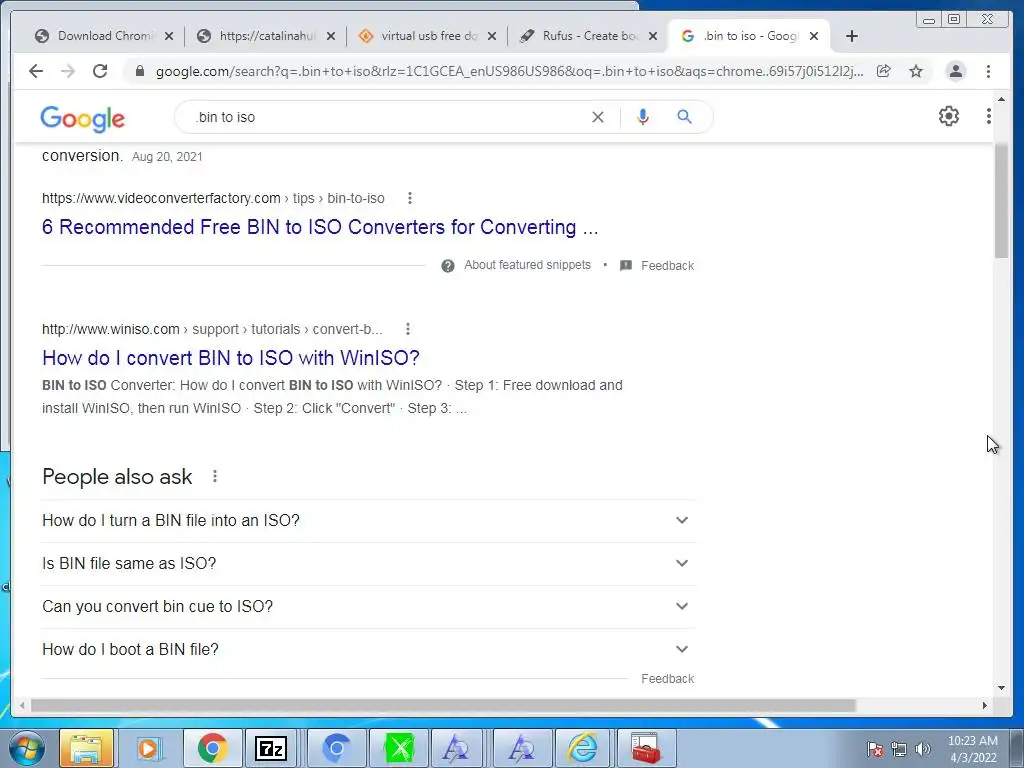The height and width of the screenshot is (768, 1024).
Task: View site information via padlock icon
Action: pos(139,71)
